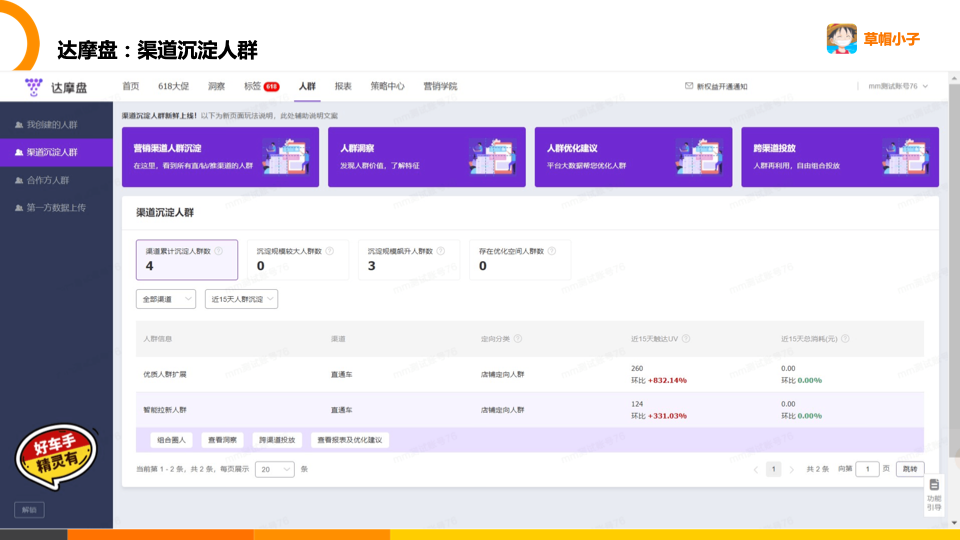Open the 标签 tab
Screen dimensions: 960x540
pos(252,86)
